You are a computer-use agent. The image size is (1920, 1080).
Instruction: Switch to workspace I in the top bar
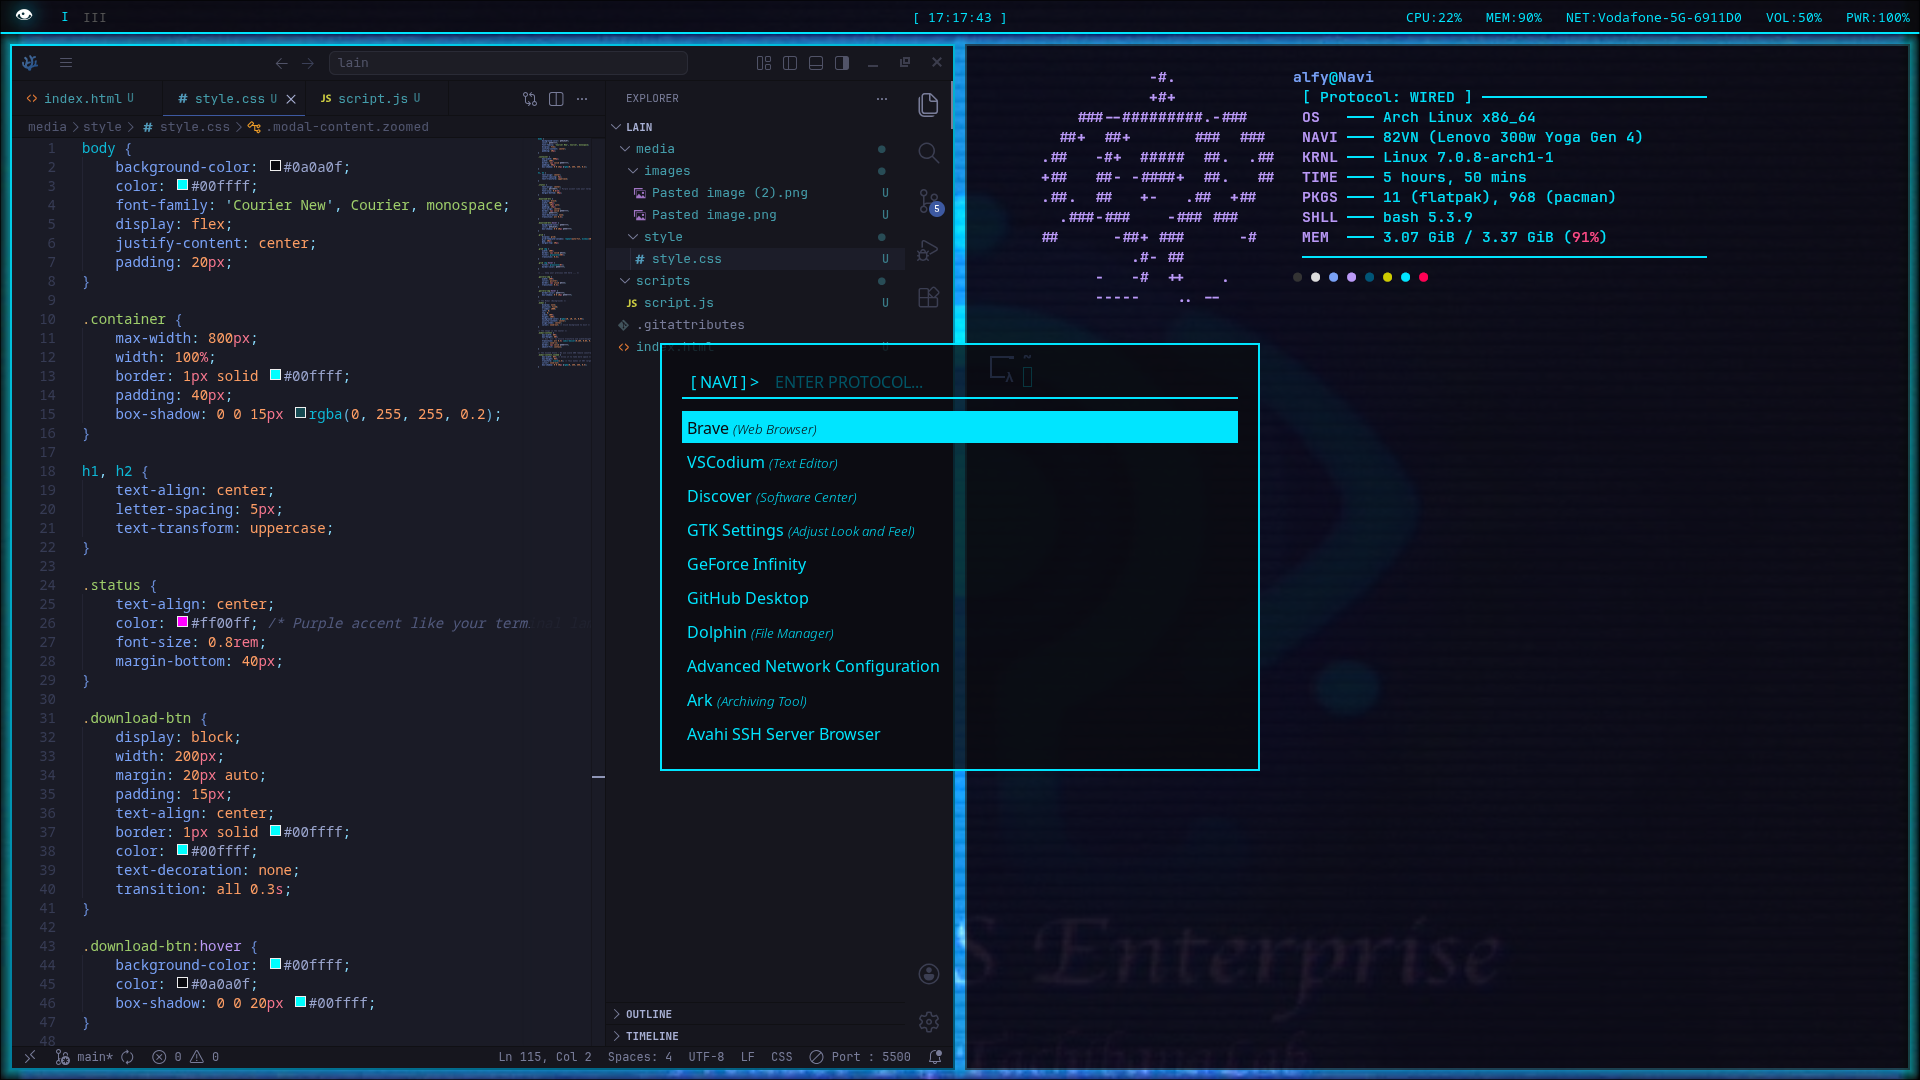click(x=65, y=17)
